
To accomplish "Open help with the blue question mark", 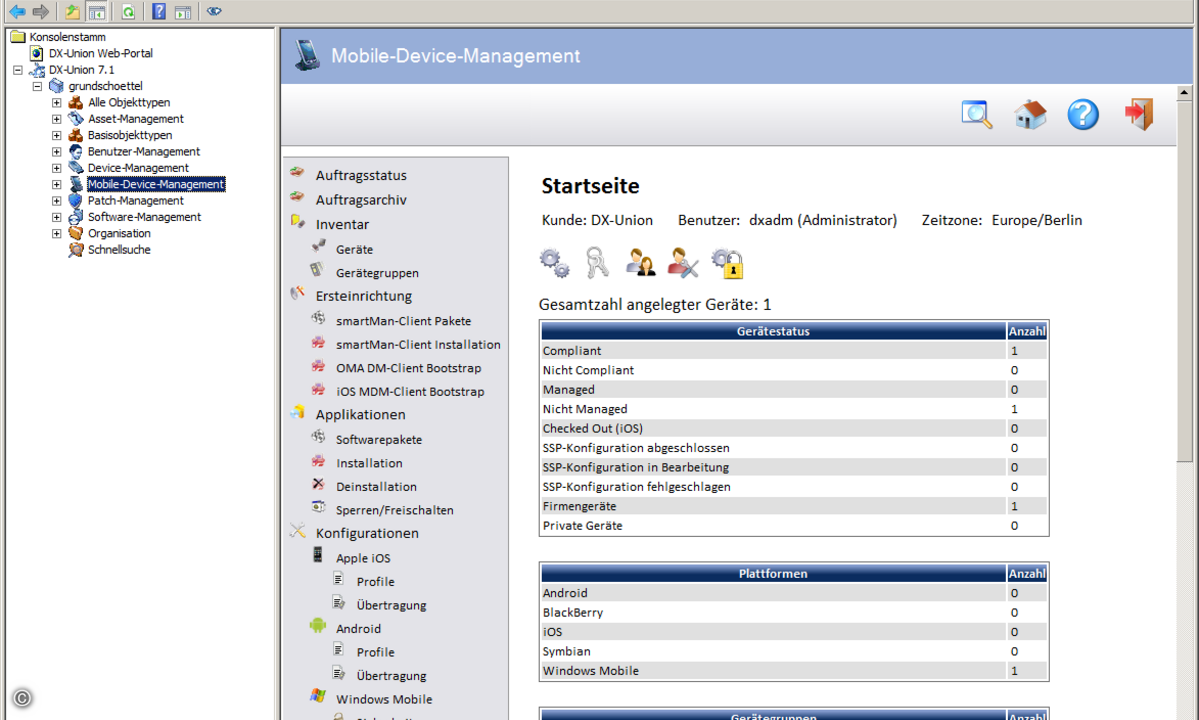I will pyautogui.click(x=1083, y=115).
